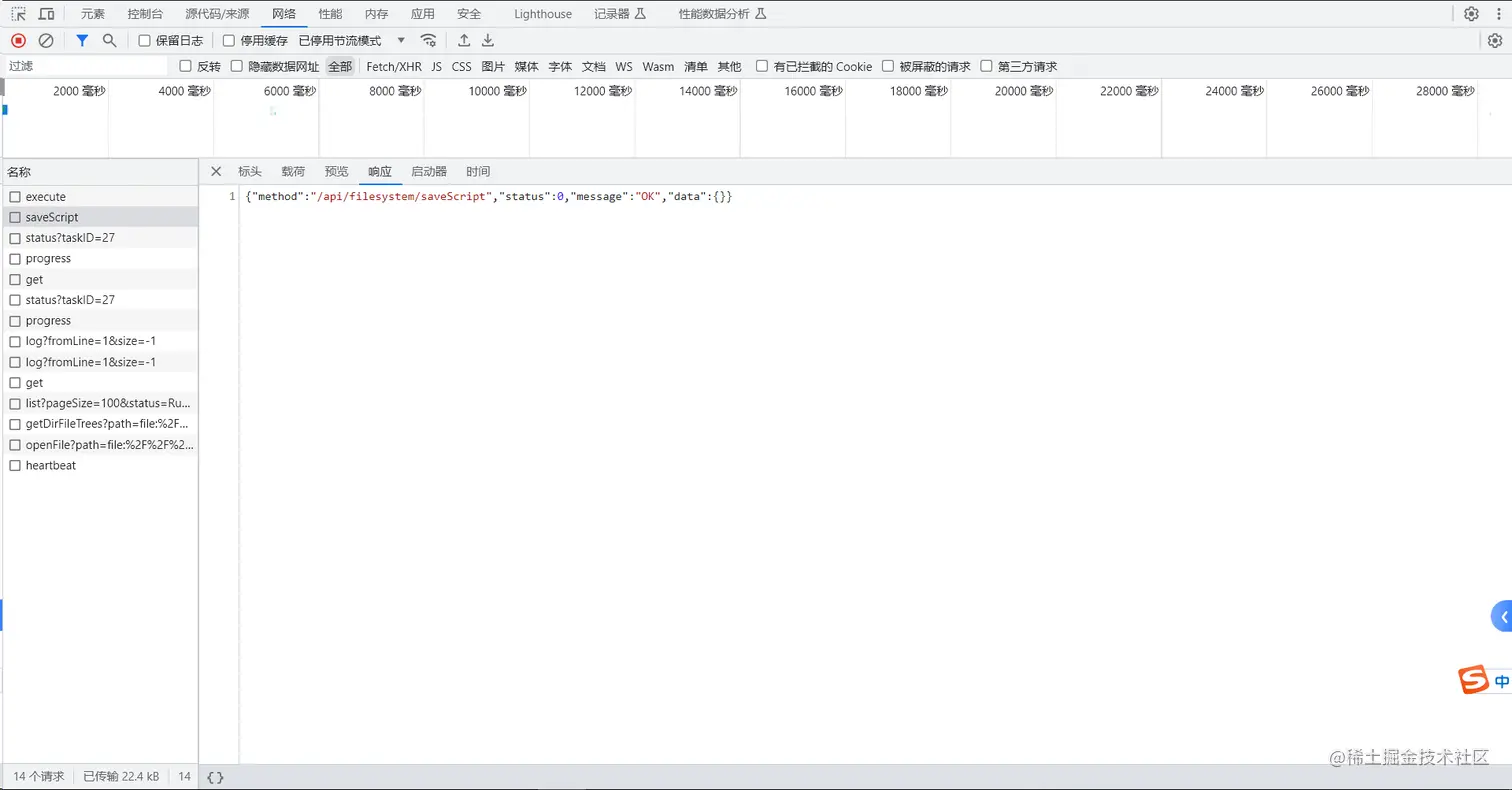
Task: Select the saveScript request row
Action: [100, 217]
